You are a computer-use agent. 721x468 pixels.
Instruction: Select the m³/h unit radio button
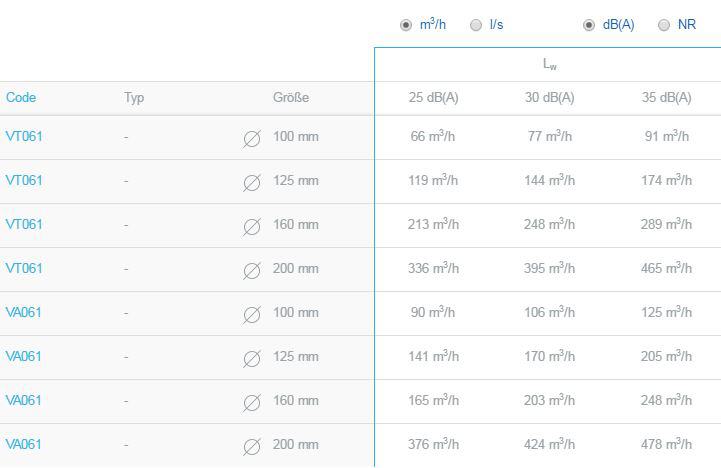406,25
